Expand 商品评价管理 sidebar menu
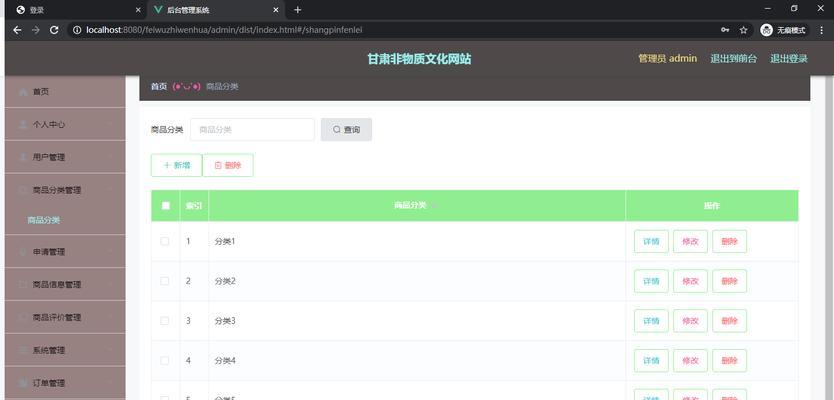 tap(65, 318)
